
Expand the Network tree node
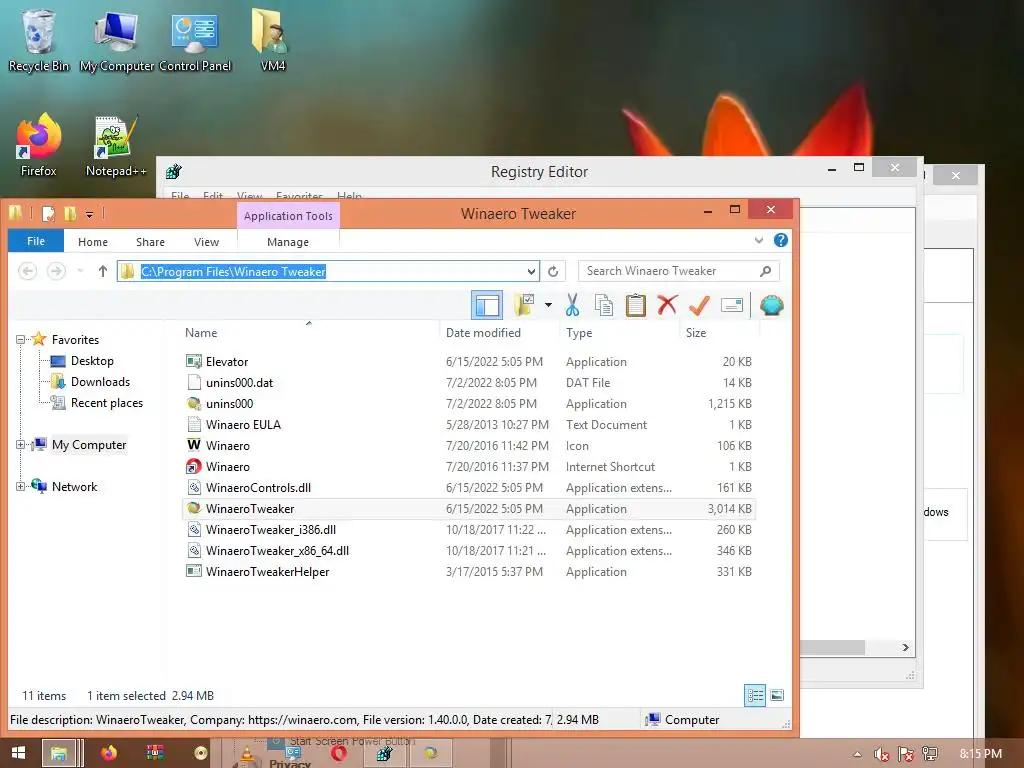pyautogui.click(x=20, y=487)
